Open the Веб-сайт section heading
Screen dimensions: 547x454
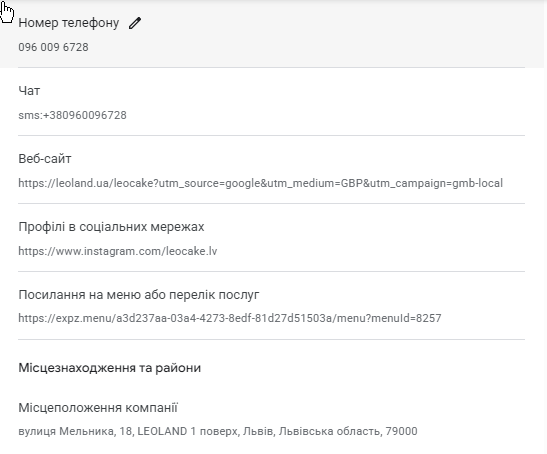(x=45, y=159)
